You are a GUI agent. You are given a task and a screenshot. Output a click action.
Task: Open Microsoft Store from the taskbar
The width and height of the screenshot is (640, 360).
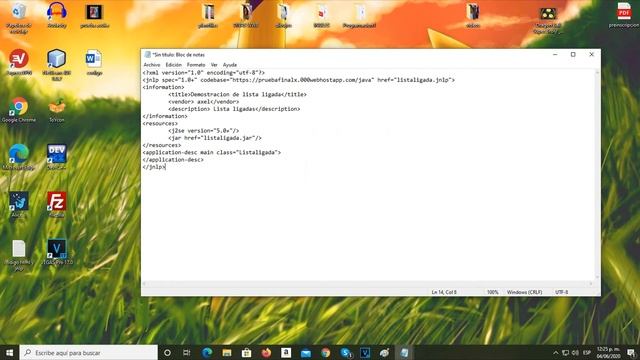click(x=247, y=353)
